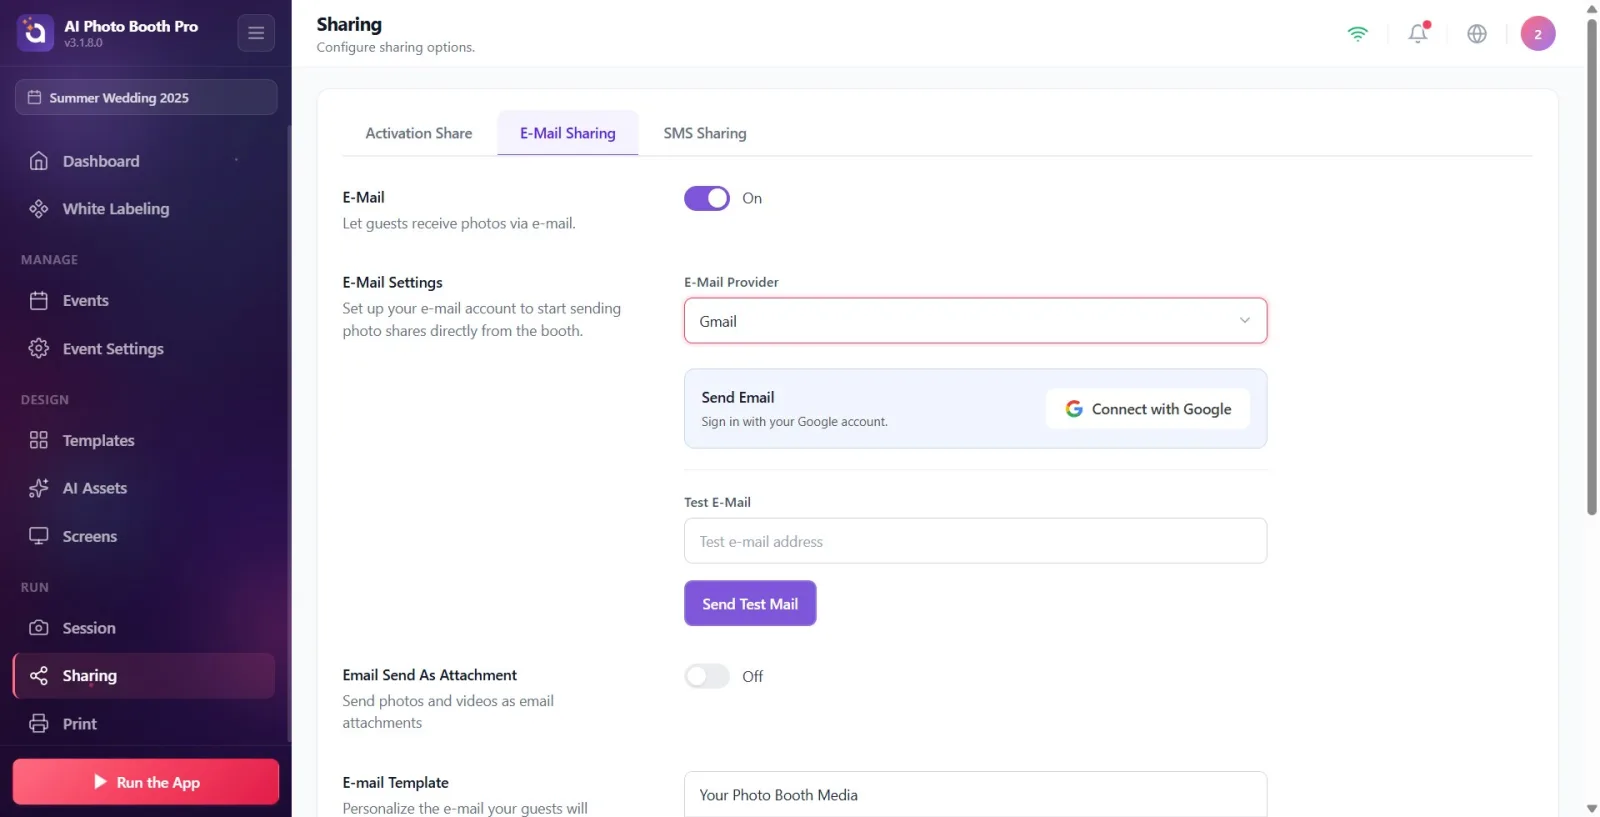This screenshot has width=1600, height=817.
Task: Open notifications bell icon
Action: [x=1418, y=33]
